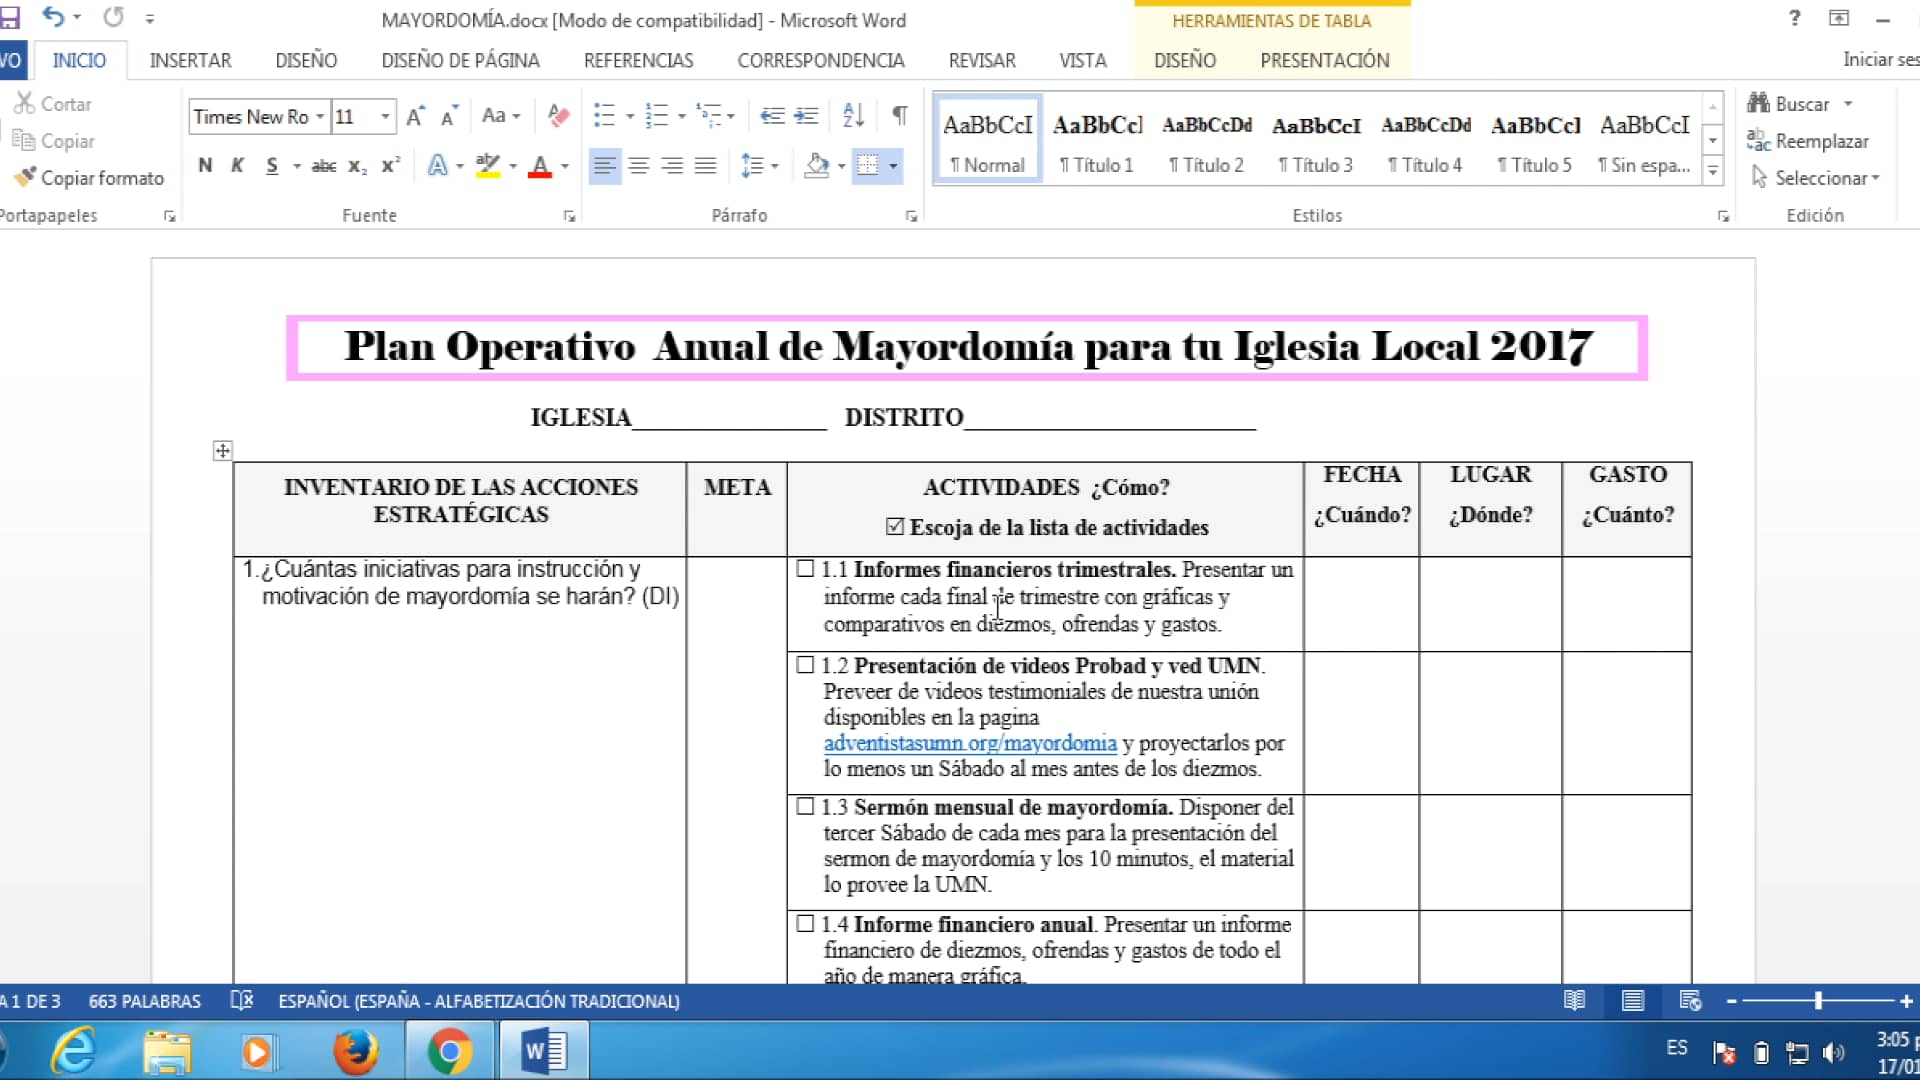Toggle checked box beside Escoja de la lista
1920x1080 pixels.
point(895,526)
